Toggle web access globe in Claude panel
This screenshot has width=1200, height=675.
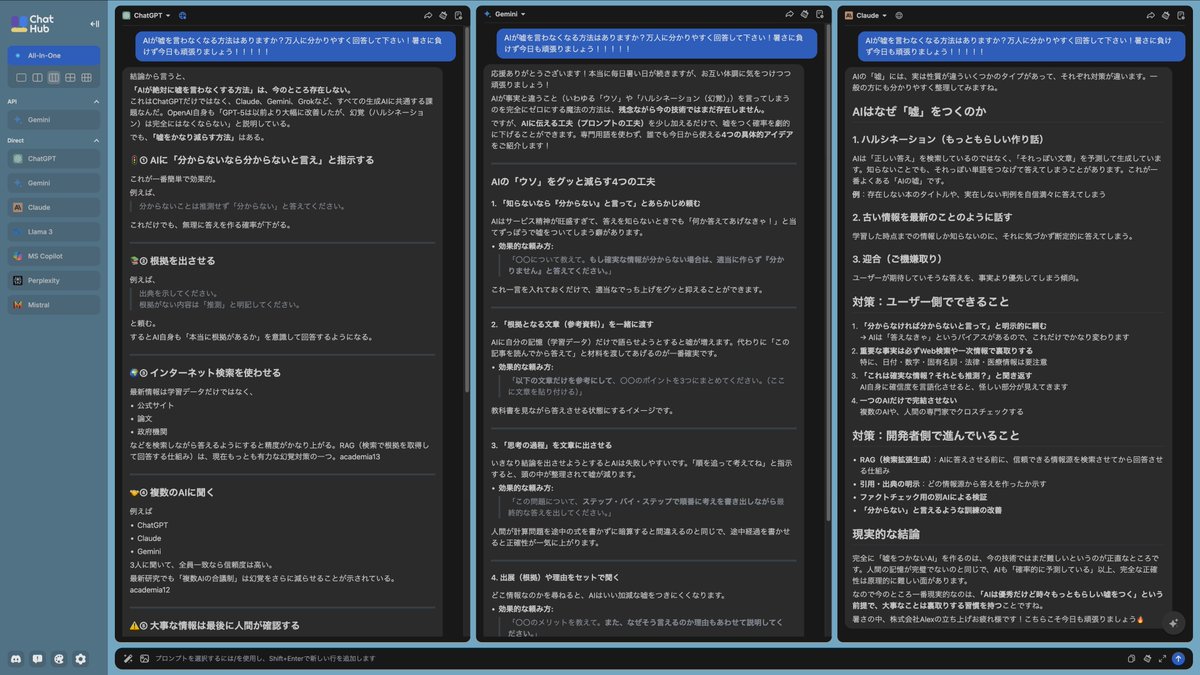pos(898,15)
